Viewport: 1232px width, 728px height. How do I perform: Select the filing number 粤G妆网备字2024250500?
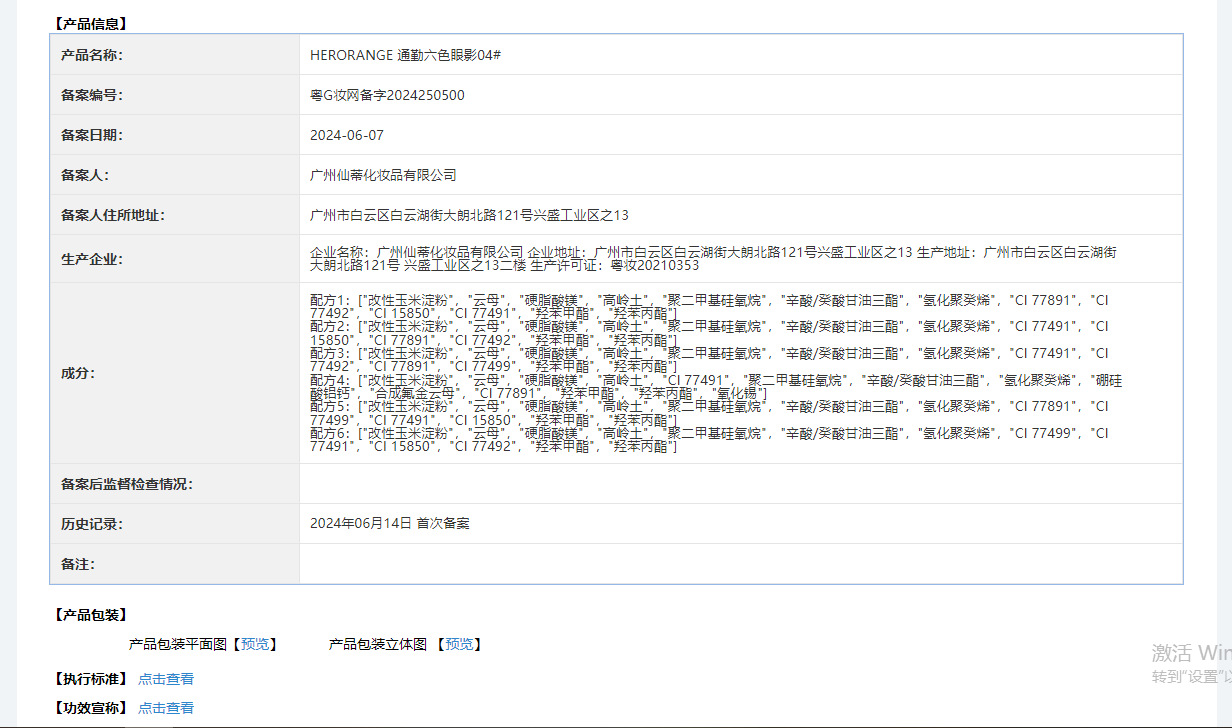(387, 95)
